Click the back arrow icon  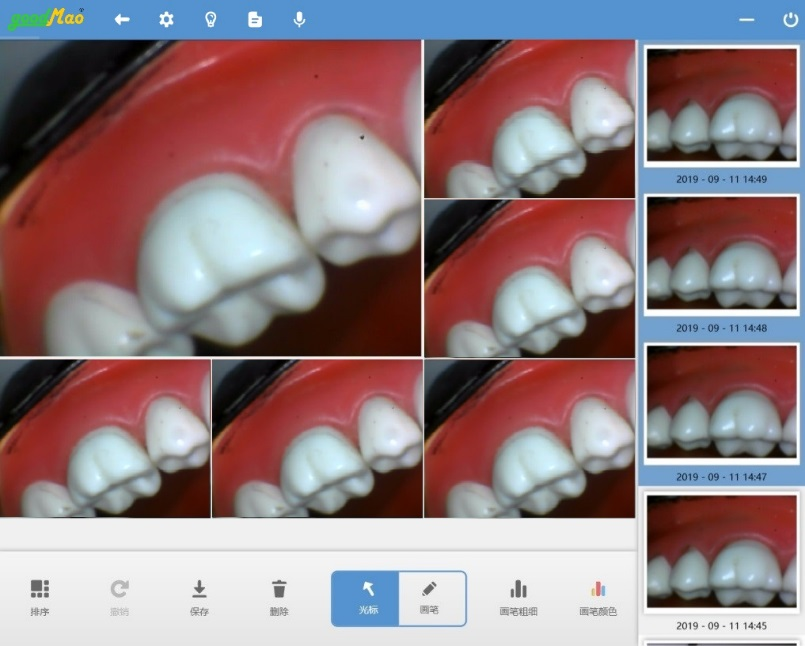(122, 19)
